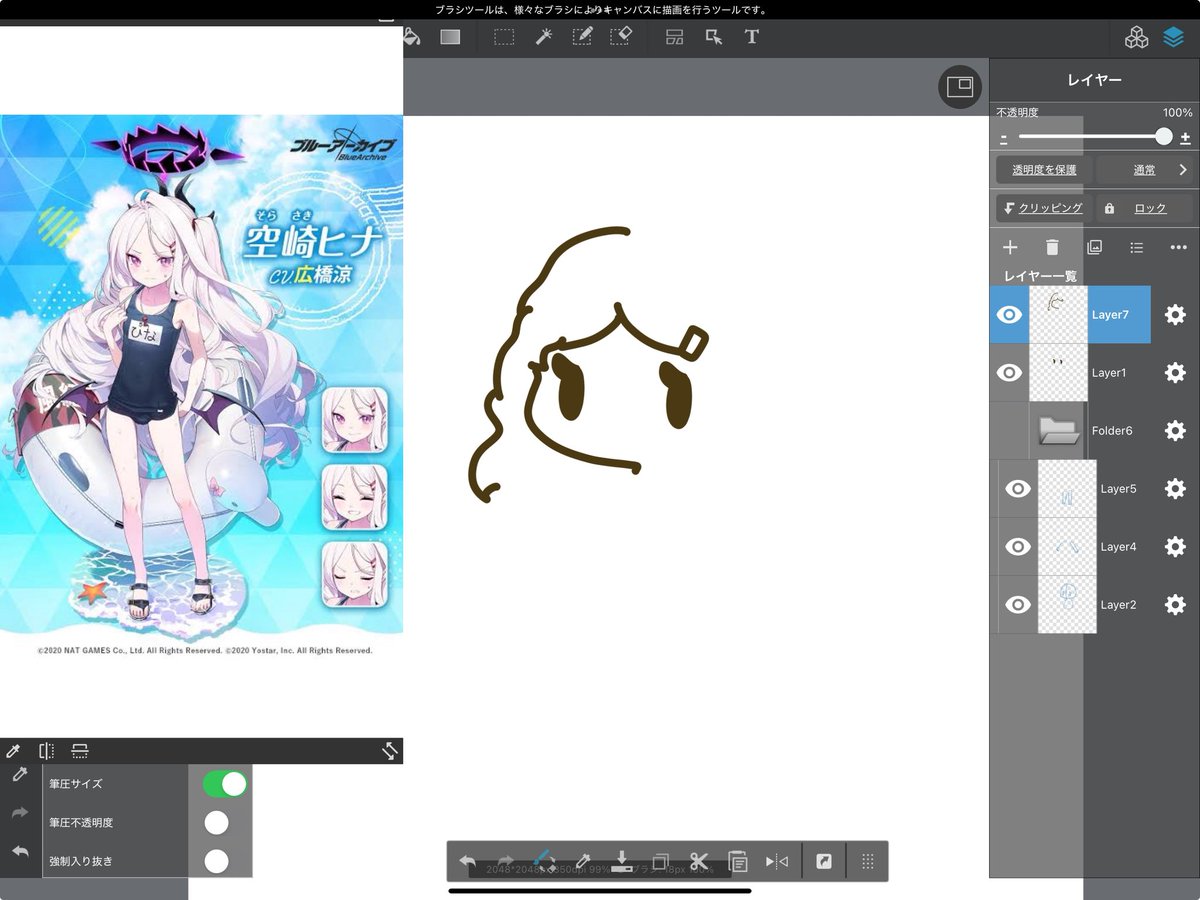
Task: Select eyedropper in the bottom toolbar
Action: 583,861
